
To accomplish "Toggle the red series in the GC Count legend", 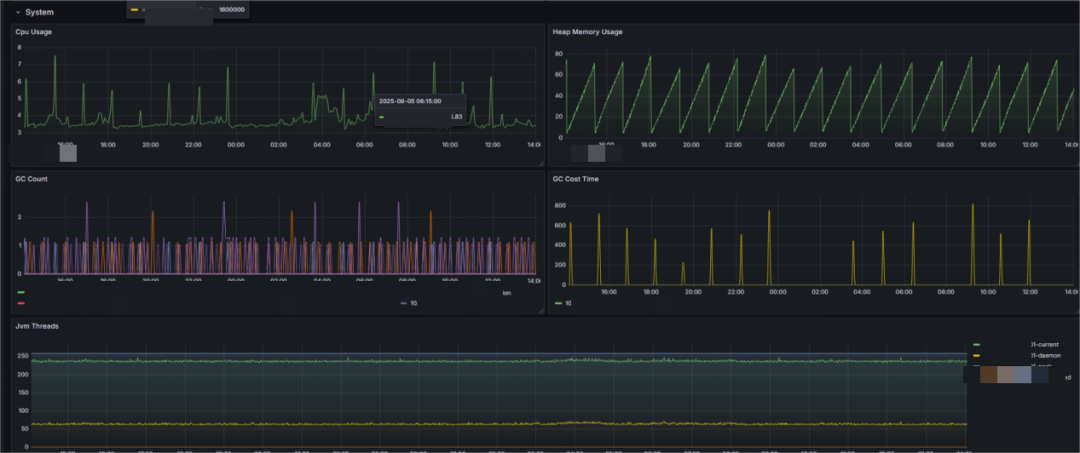I will [x=21, y=303].
